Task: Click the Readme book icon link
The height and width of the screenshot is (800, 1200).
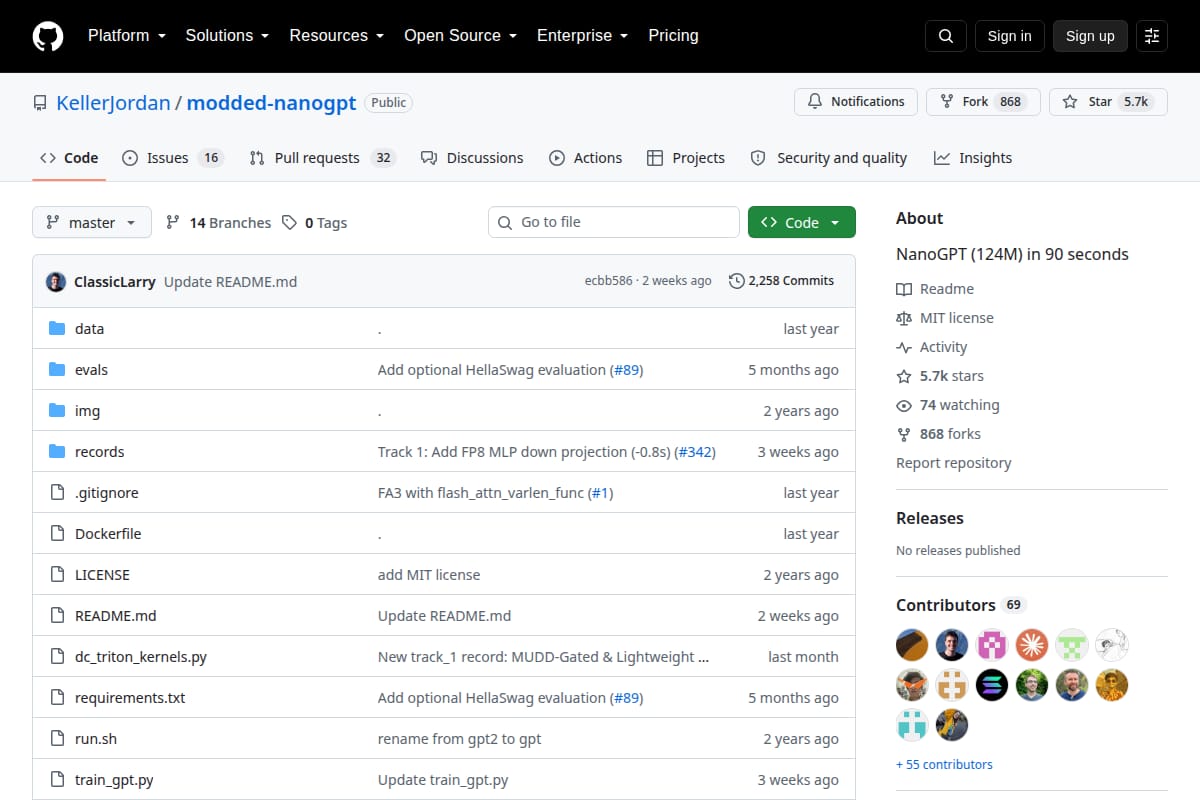Action: (935, 289)
